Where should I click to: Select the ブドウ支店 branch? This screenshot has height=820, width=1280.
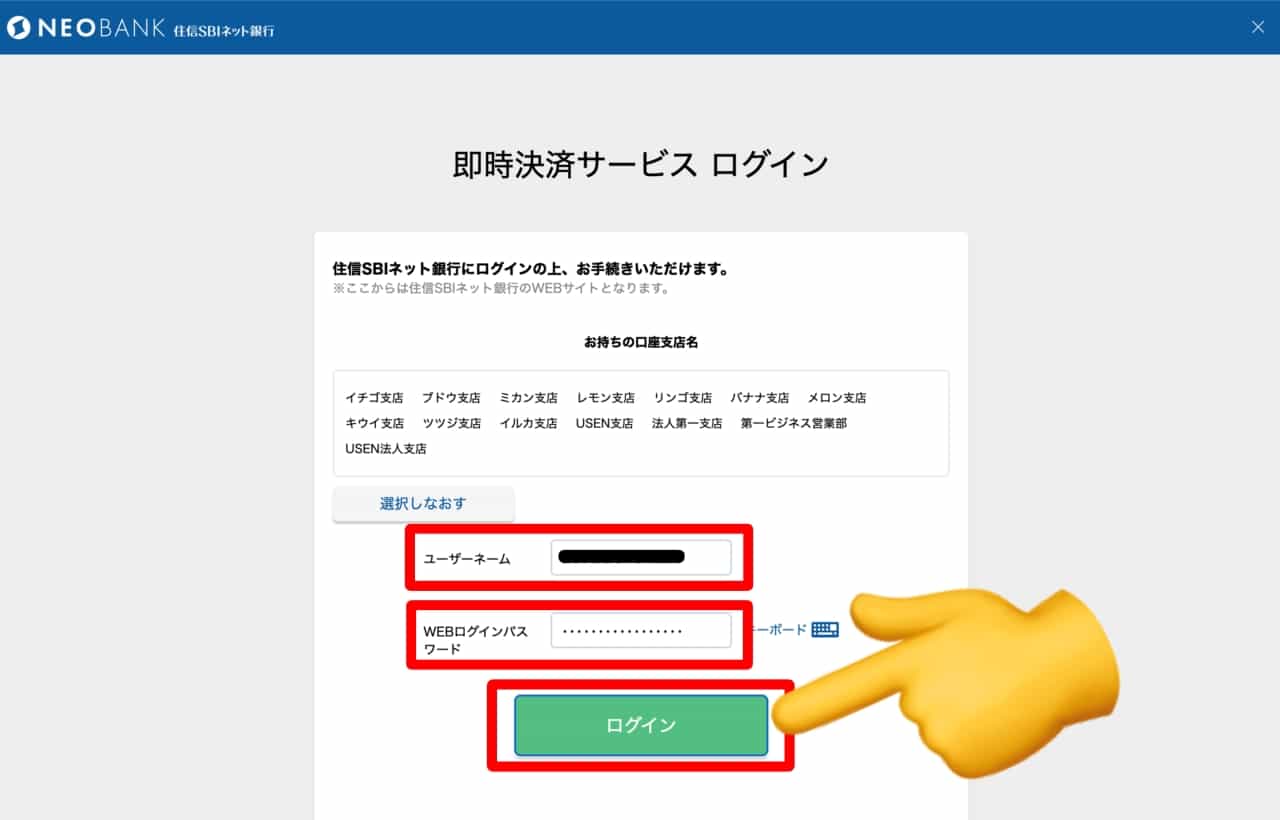tap(451, 398)
